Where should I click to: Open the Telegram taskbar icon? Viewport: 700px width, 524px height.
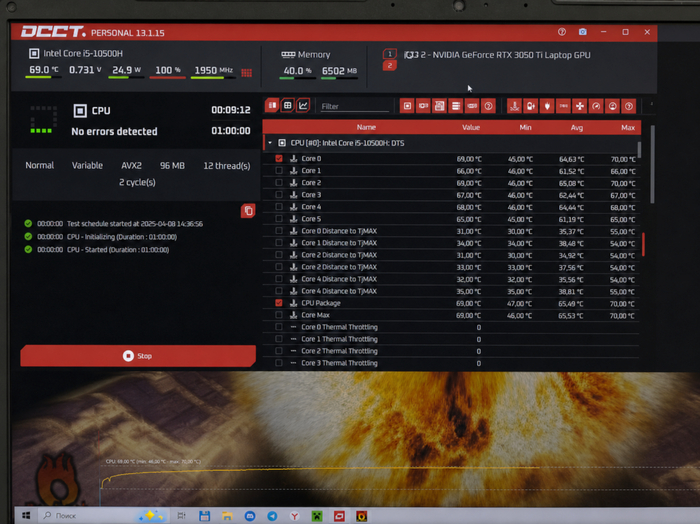pyautogui.click(x=272, y=516)
